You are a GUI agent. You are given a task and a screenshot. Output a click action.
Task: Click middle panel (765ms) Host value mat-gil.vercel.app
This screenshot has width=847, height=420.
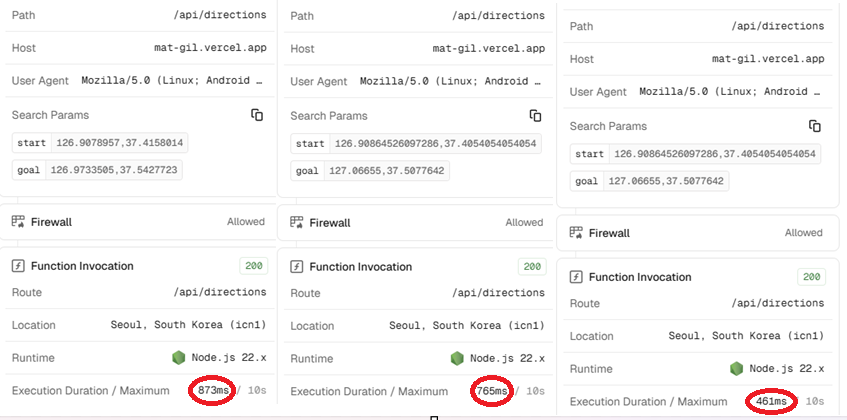click(489, 48)
